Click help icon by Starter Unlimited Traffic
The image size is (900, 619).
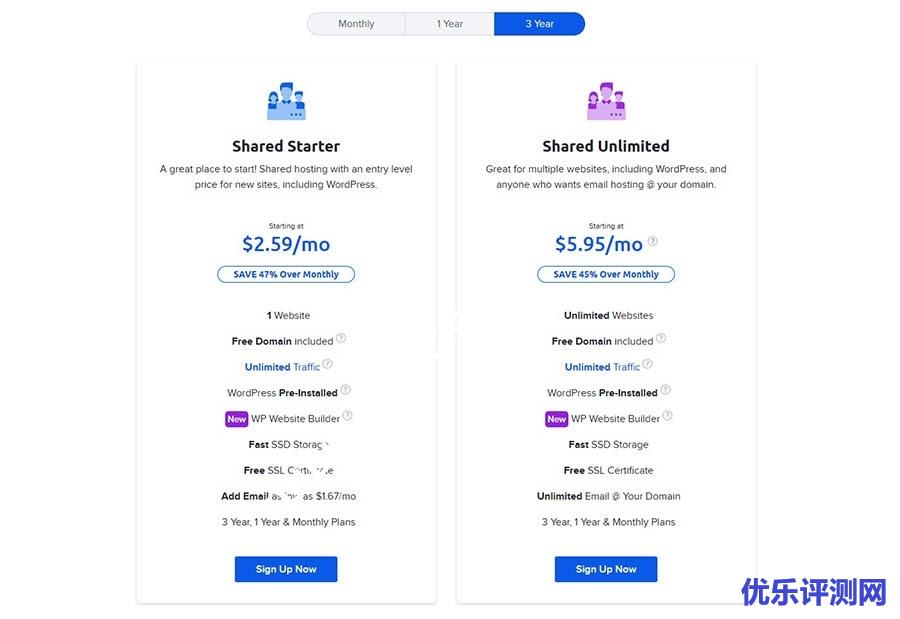click(x=328, y=363)
